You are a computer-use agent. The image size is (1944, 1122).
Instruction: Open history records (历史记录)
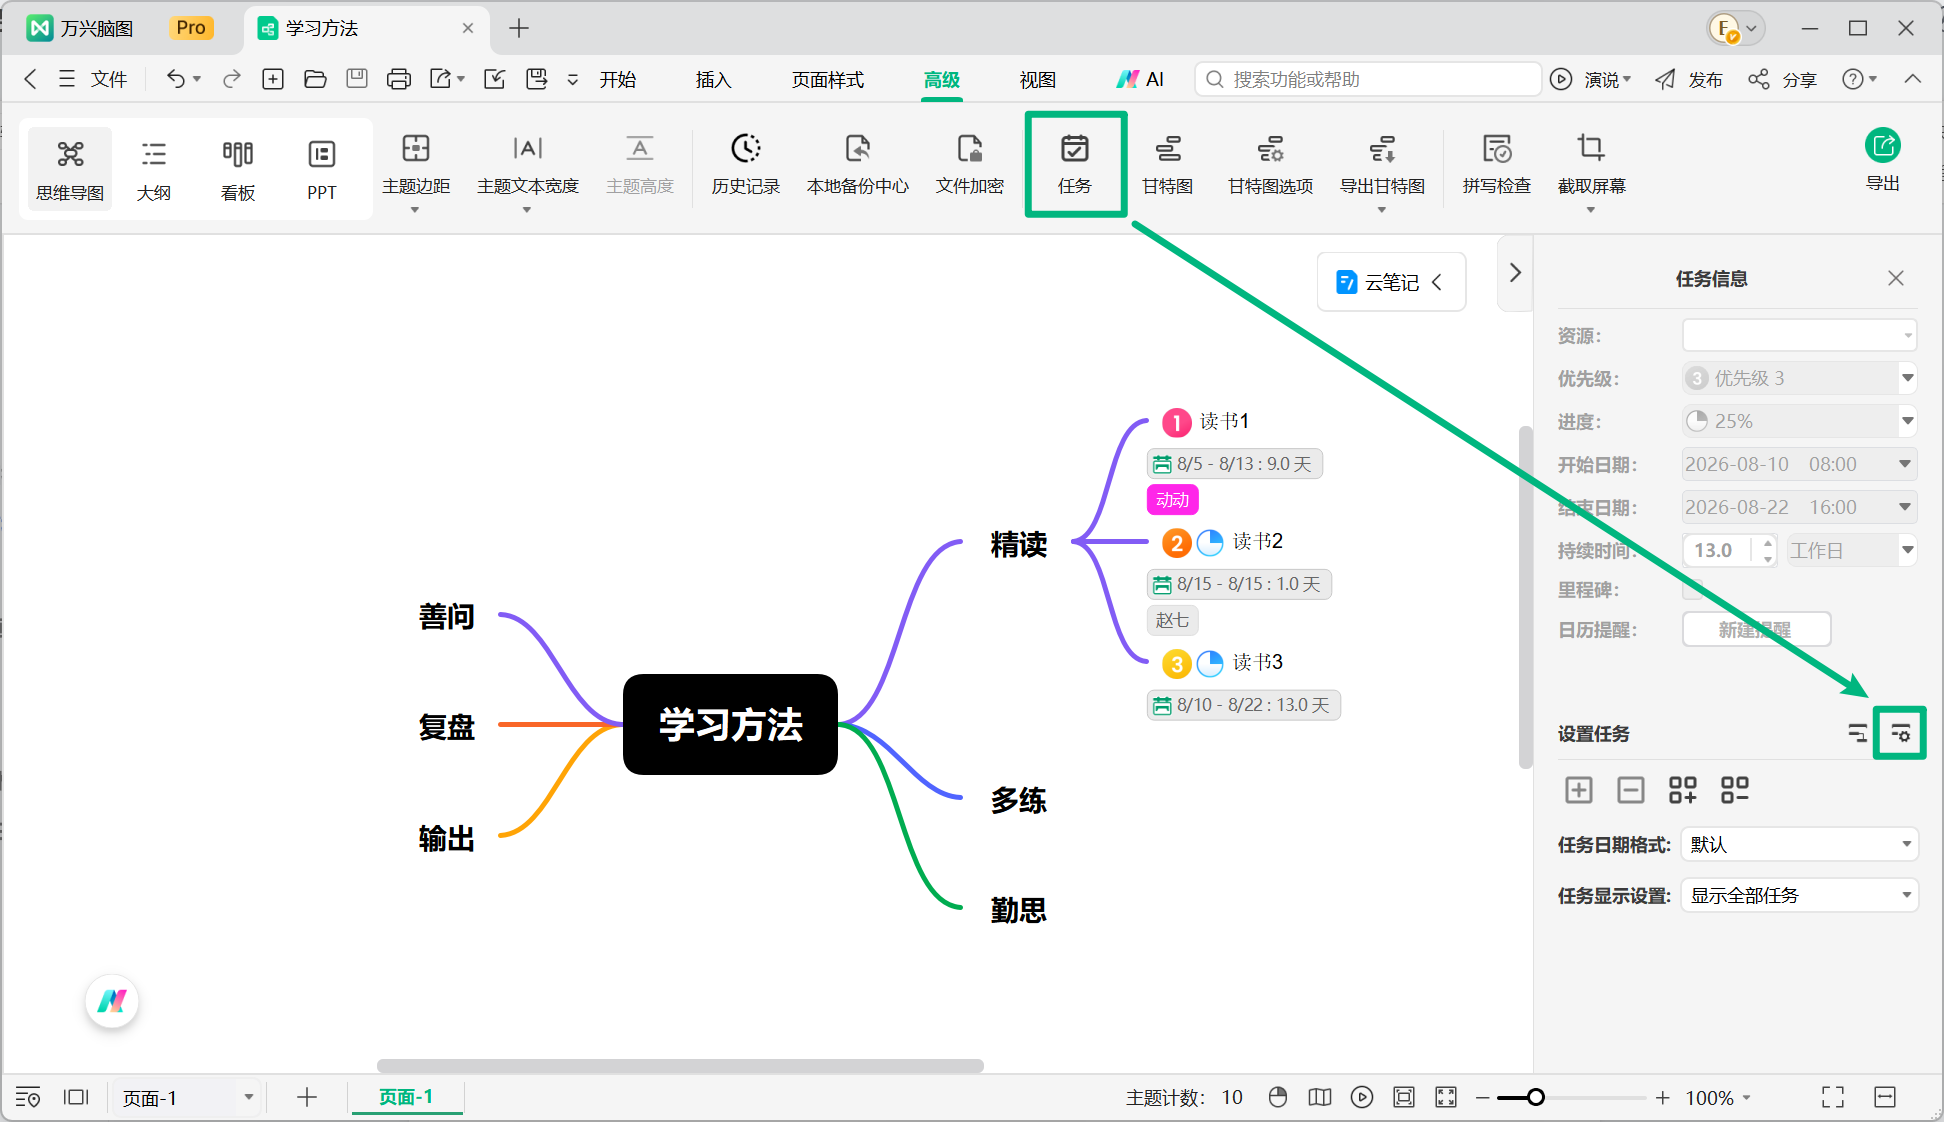[746, 164]
